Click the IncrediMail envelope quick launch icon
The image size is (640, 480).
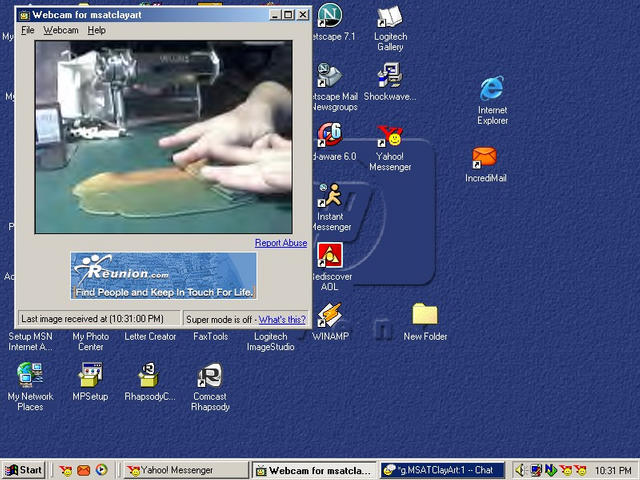coord(84,471)
